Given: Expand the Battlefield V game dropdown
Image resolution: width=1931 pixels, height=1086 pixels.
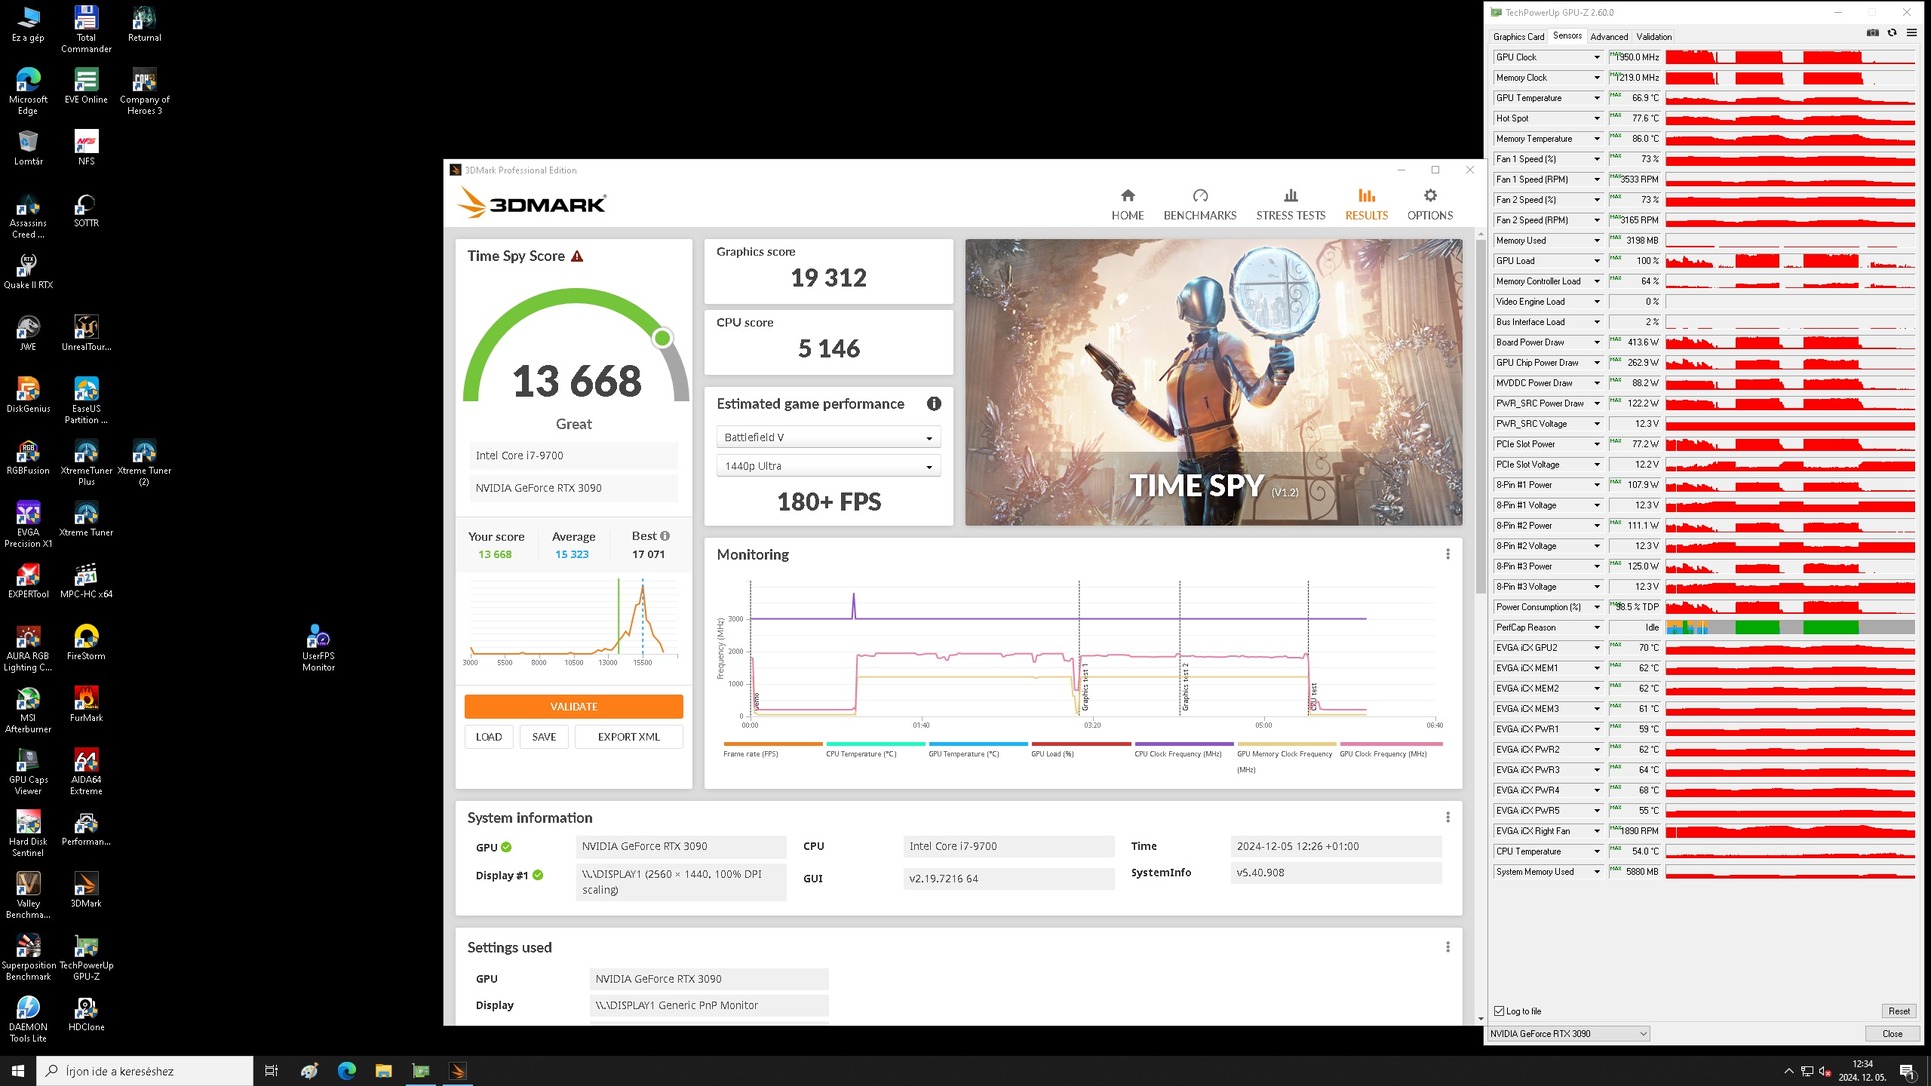Looking at the screenshot, I should [828, 438].
